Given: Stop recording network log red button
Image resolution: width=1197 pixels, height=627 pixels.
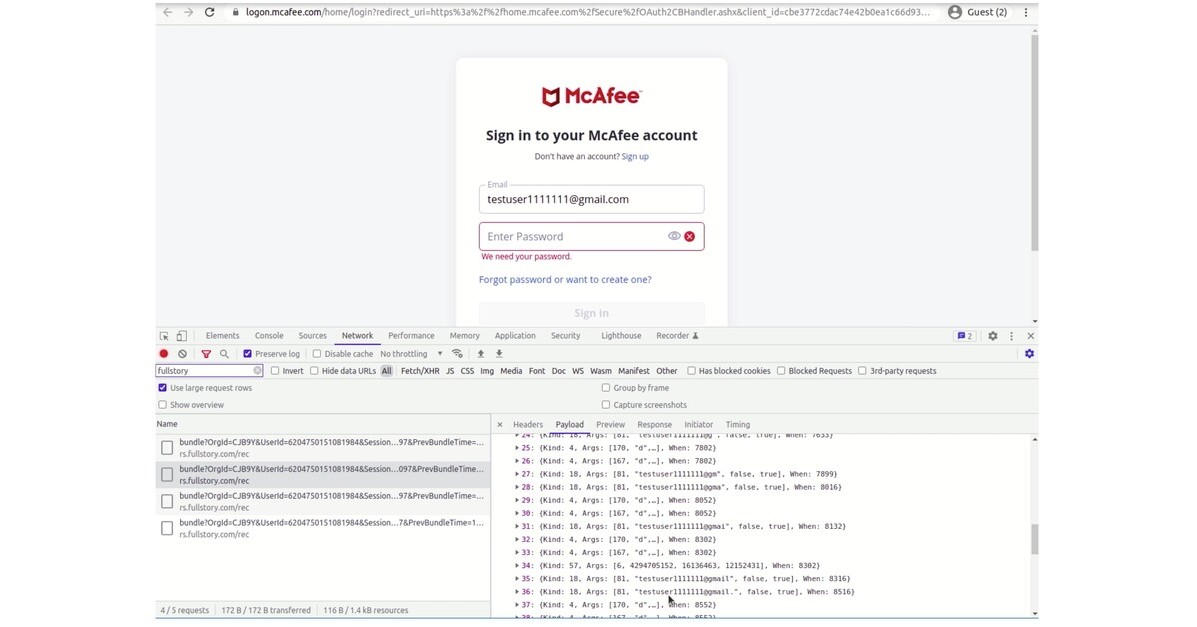Looking at the screenshot, I should pyautogui.click(x=164, y=354).
